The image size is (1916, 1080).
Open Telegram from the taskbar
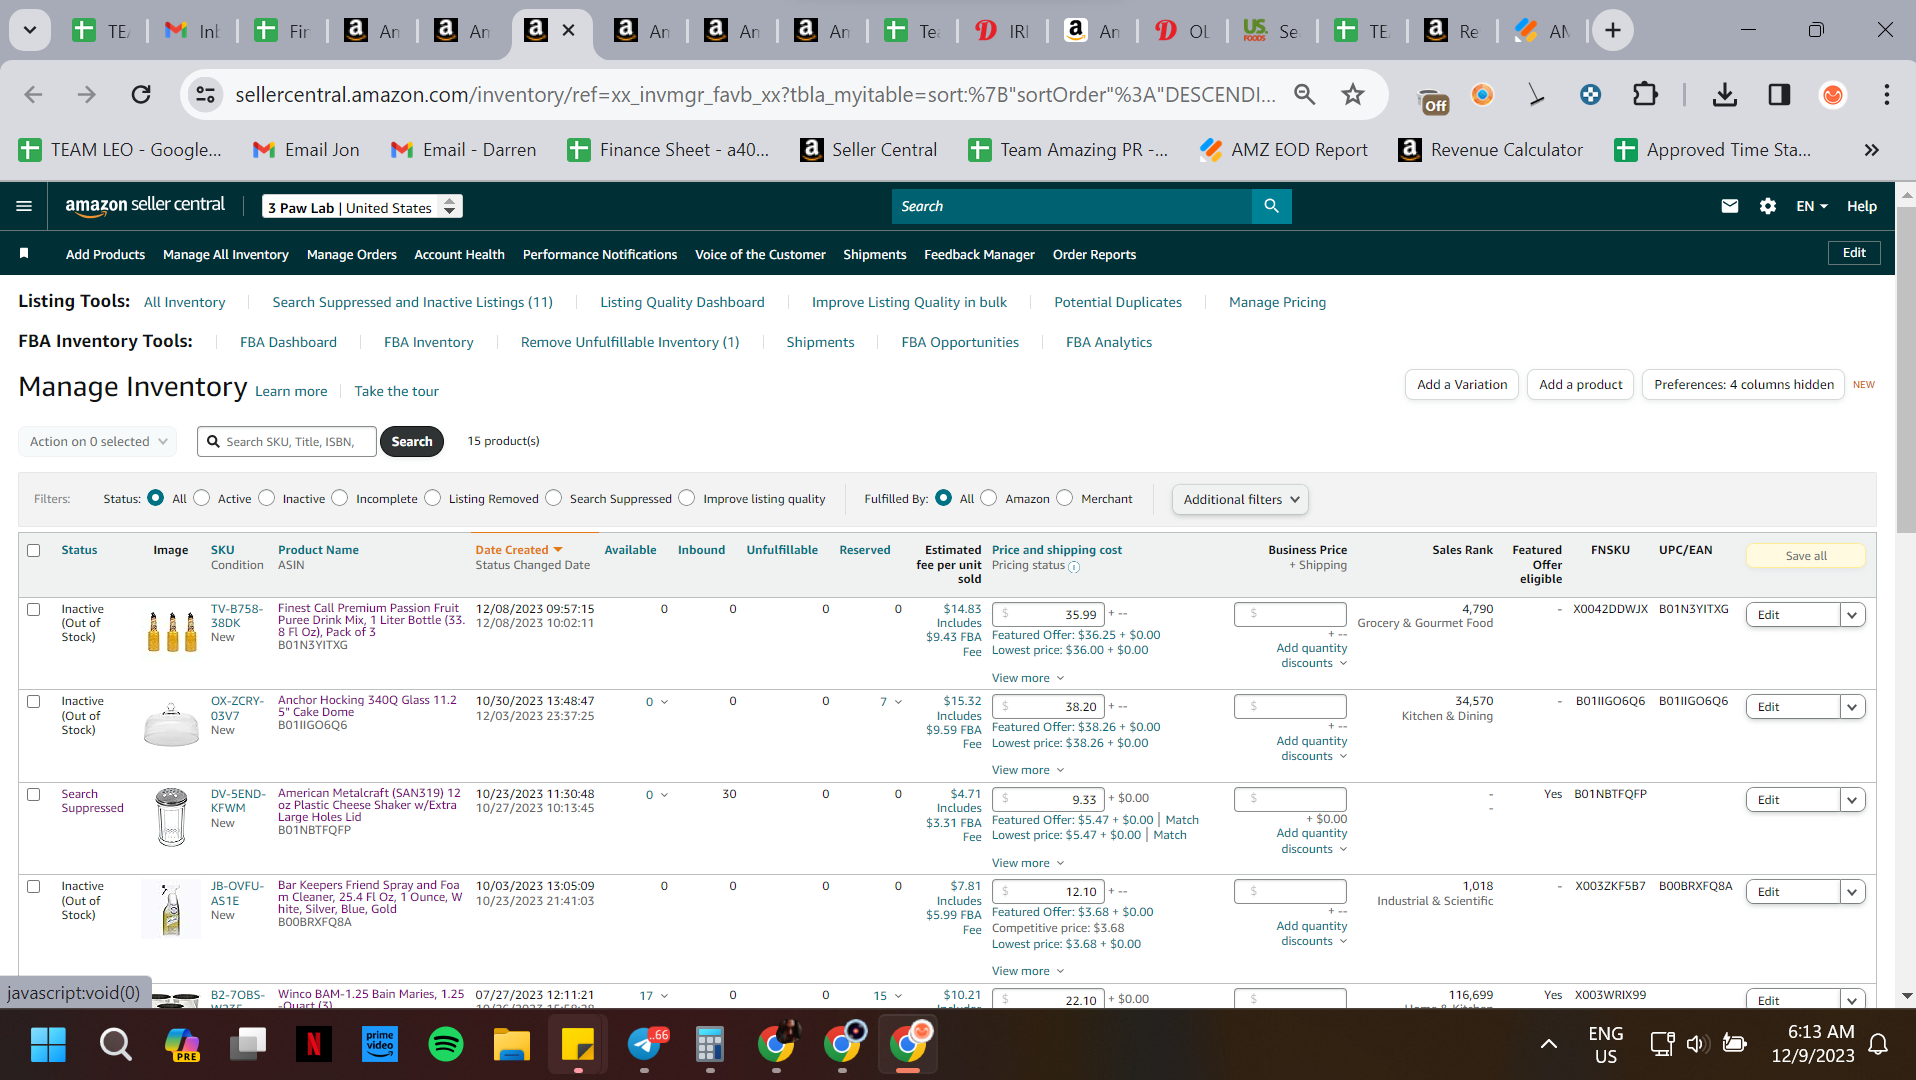pos(645,1045)
